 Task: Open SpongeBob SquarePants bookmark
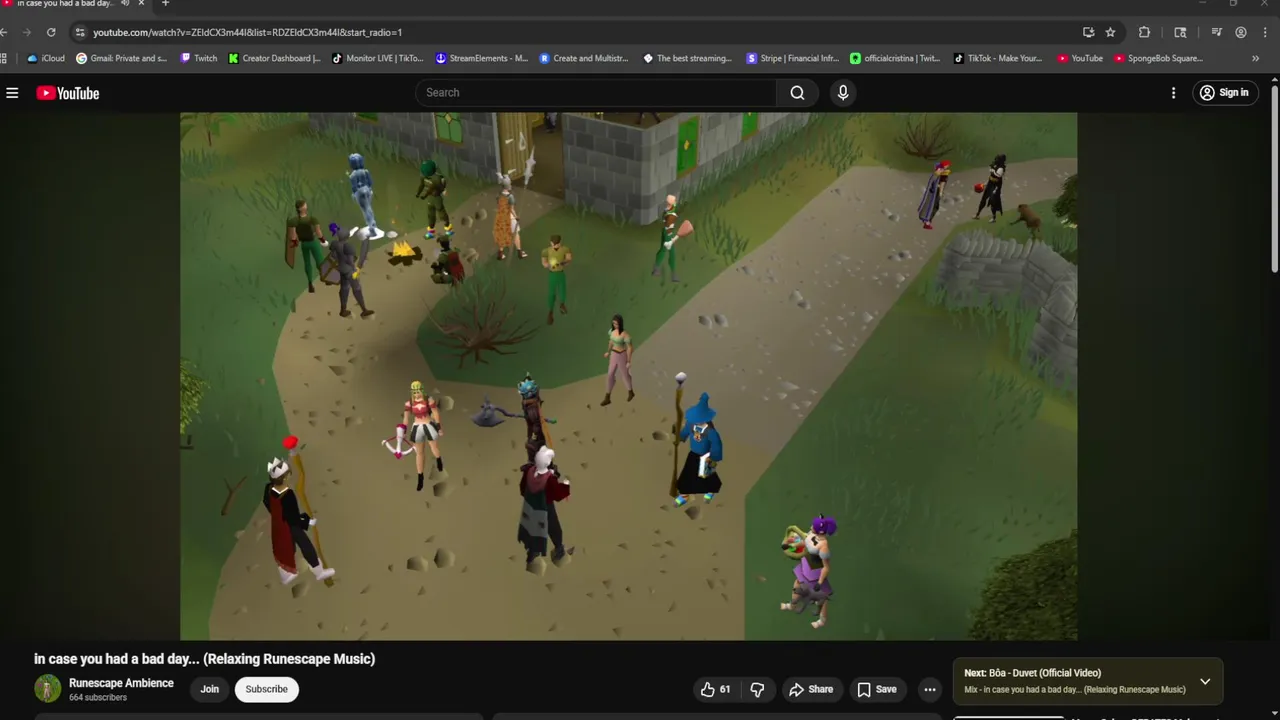(x=1158, y=58)
